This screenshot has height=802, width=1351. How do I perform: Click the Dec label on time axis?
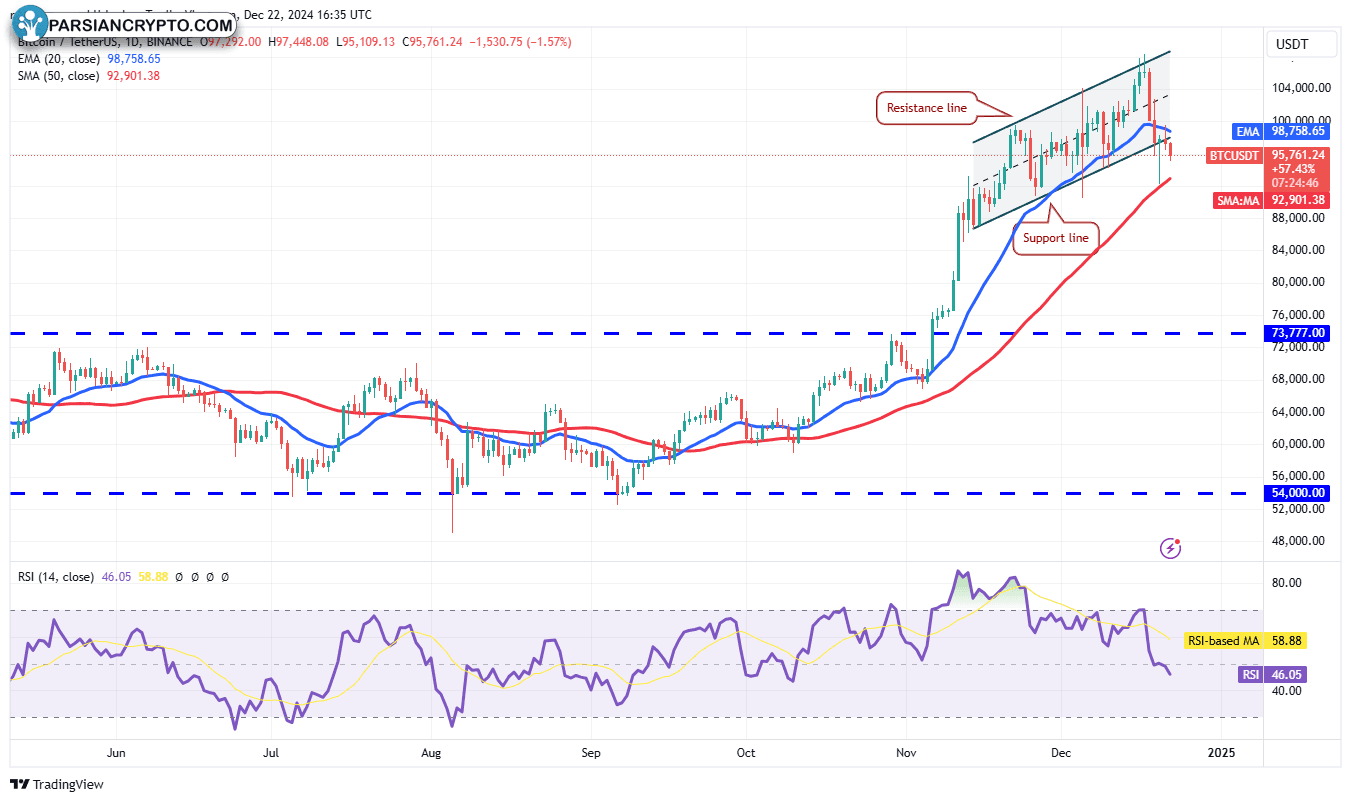tap(1061, 752)
